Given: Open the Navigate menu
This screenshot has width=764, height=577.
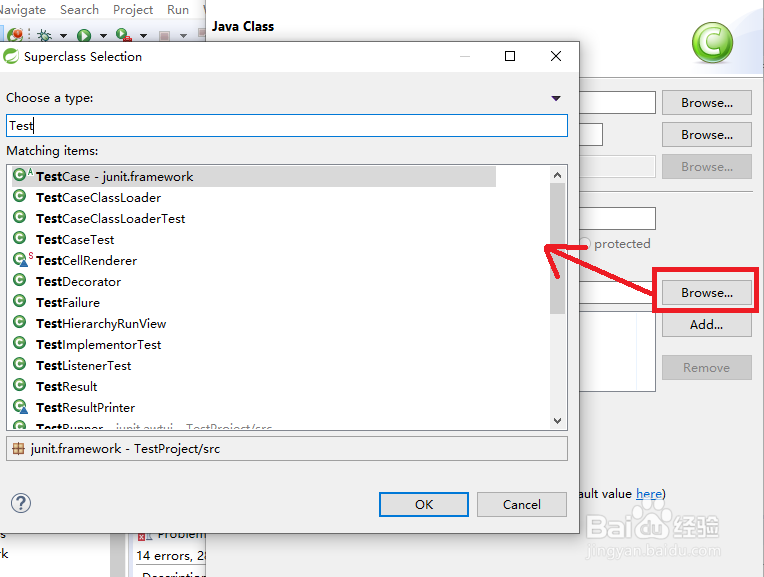Looking at the screenshot, I should [22, 10].
